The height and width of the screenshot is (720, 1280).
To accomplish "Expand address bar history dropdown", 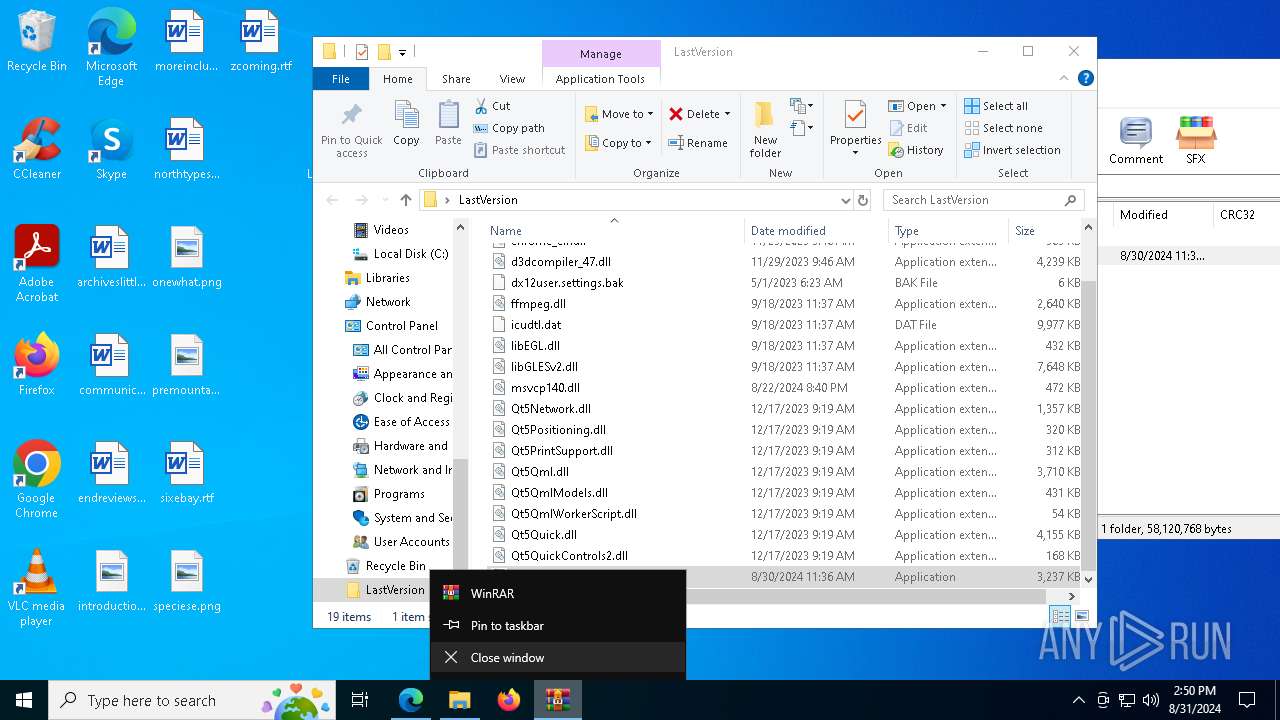I will pos(846,200).
